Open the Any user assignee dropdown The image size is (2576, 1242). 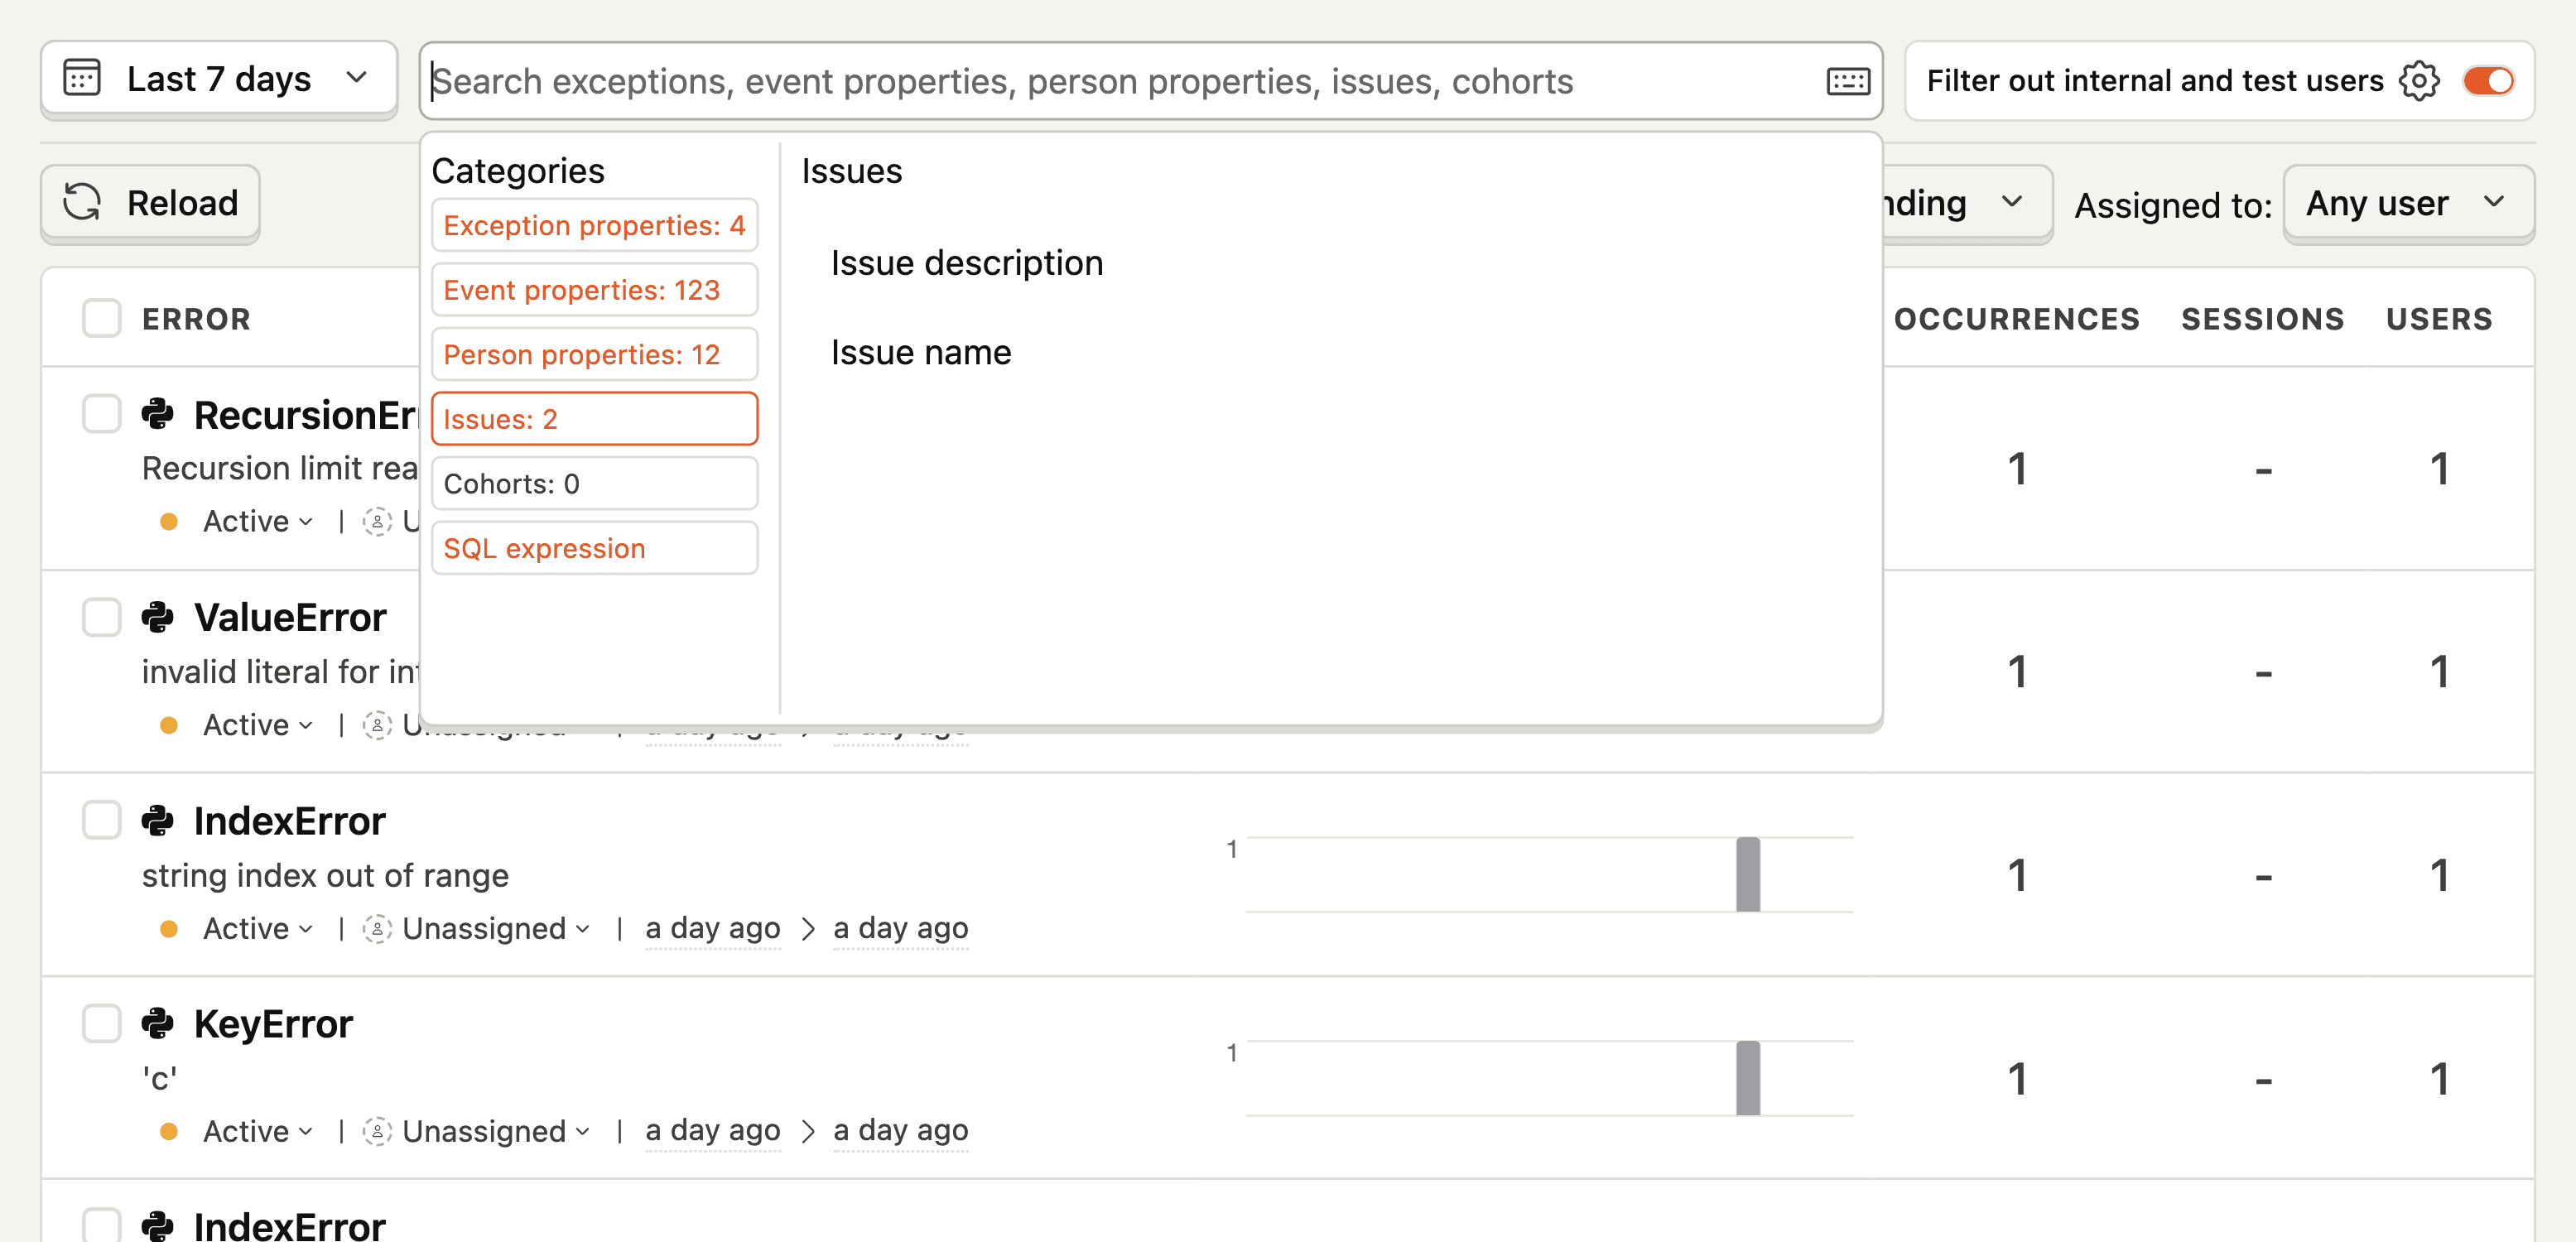coord(2408,204)
